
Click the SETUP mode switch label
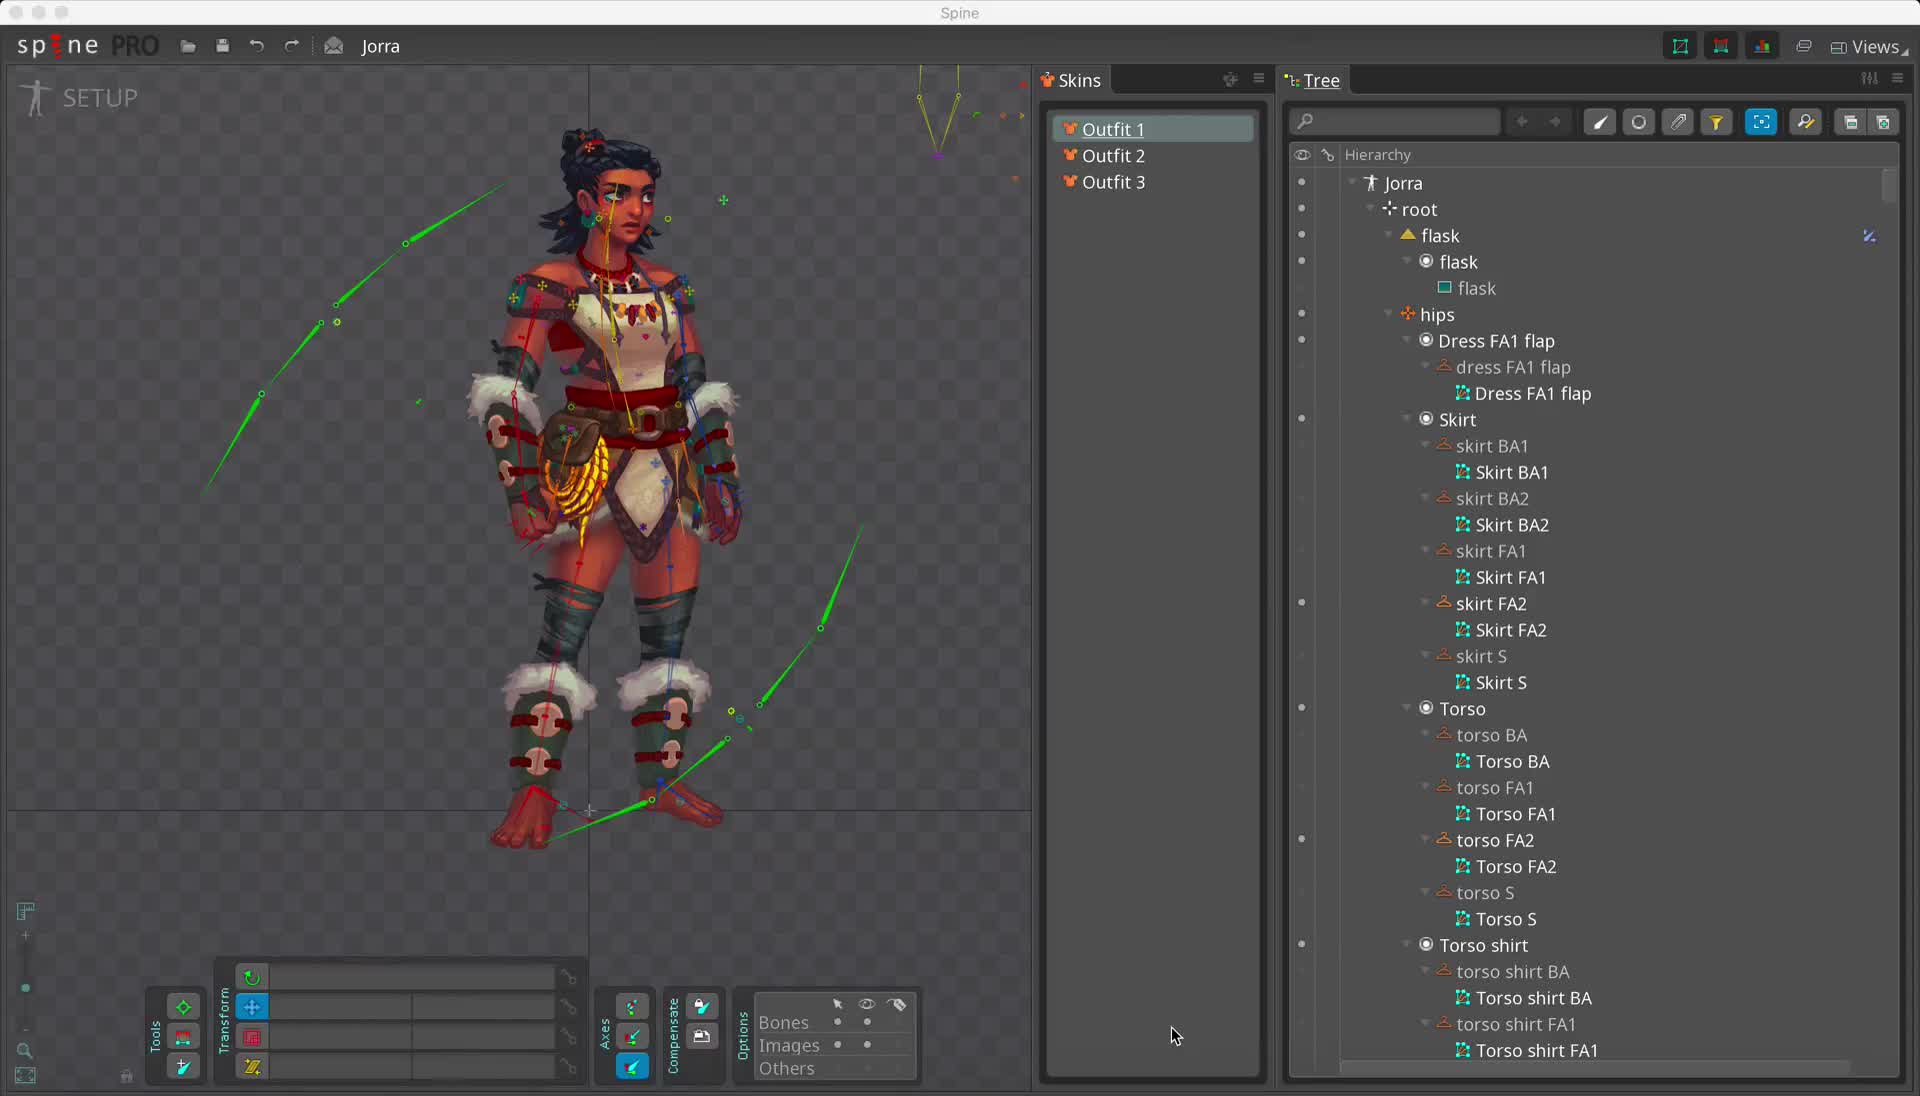(x=100, y=98)
